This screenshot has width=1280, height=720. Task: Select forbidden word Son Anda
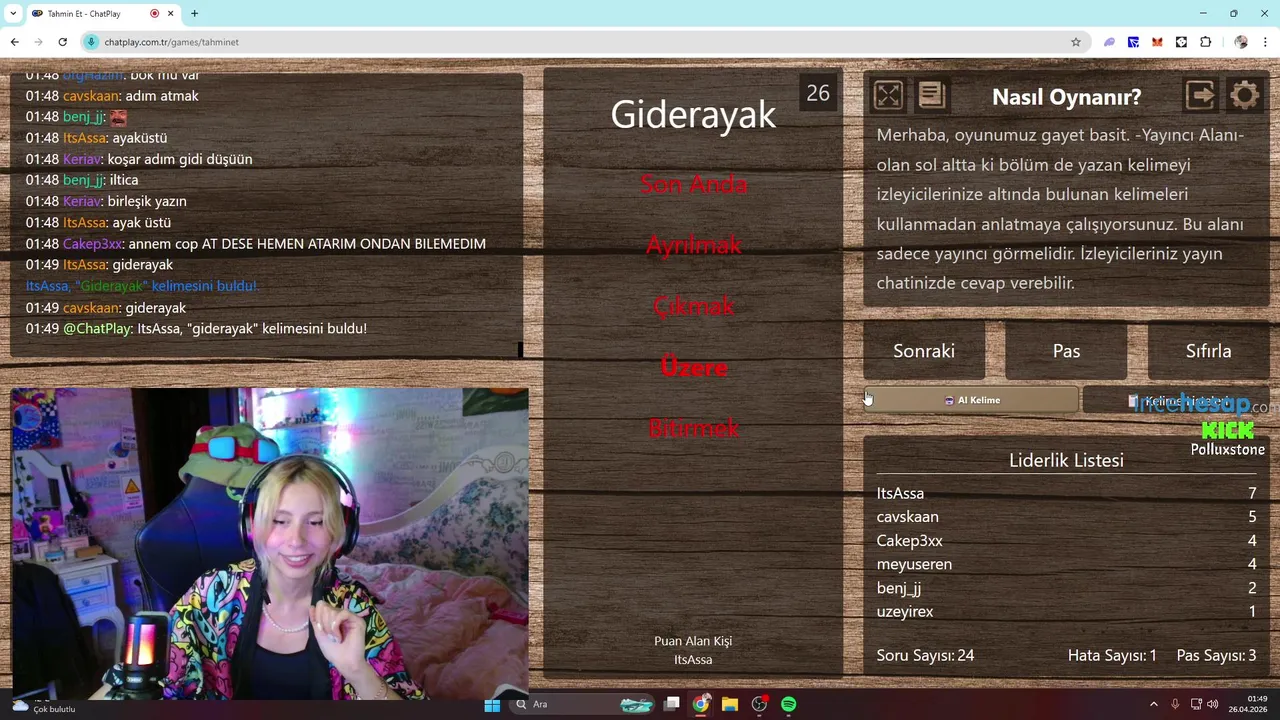tap(693, 184)
